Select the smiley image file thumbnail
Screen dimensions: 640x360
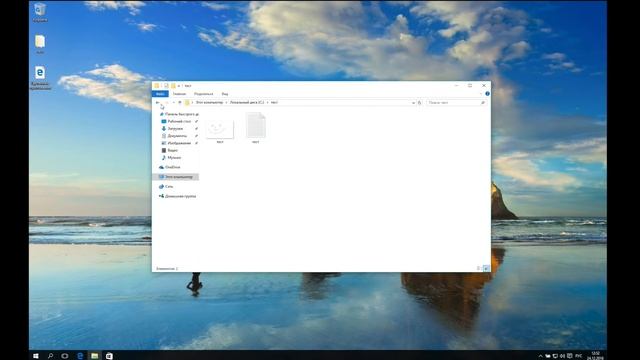220,130
